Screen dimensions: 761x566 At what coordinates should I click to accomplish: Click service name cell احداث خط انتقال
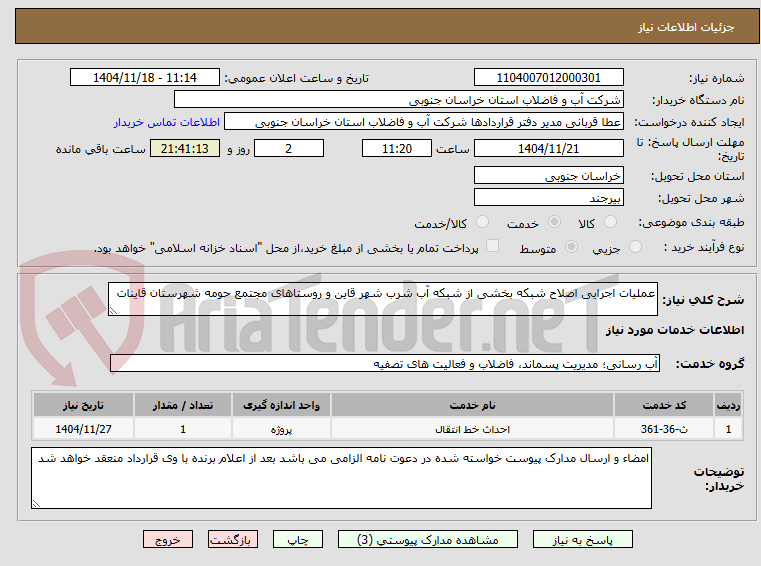[x=472, y=429]
